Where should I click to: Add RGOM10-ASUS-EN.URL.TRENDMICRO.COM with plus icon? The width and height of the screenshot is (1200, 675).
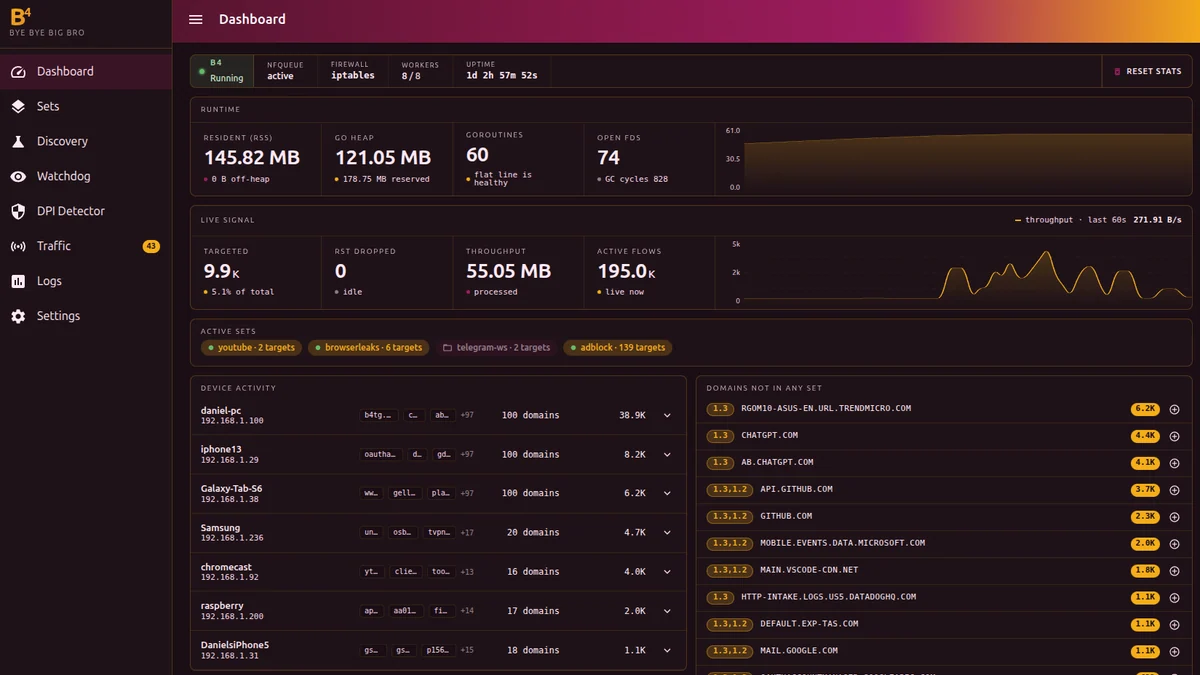pos(1174,409)
